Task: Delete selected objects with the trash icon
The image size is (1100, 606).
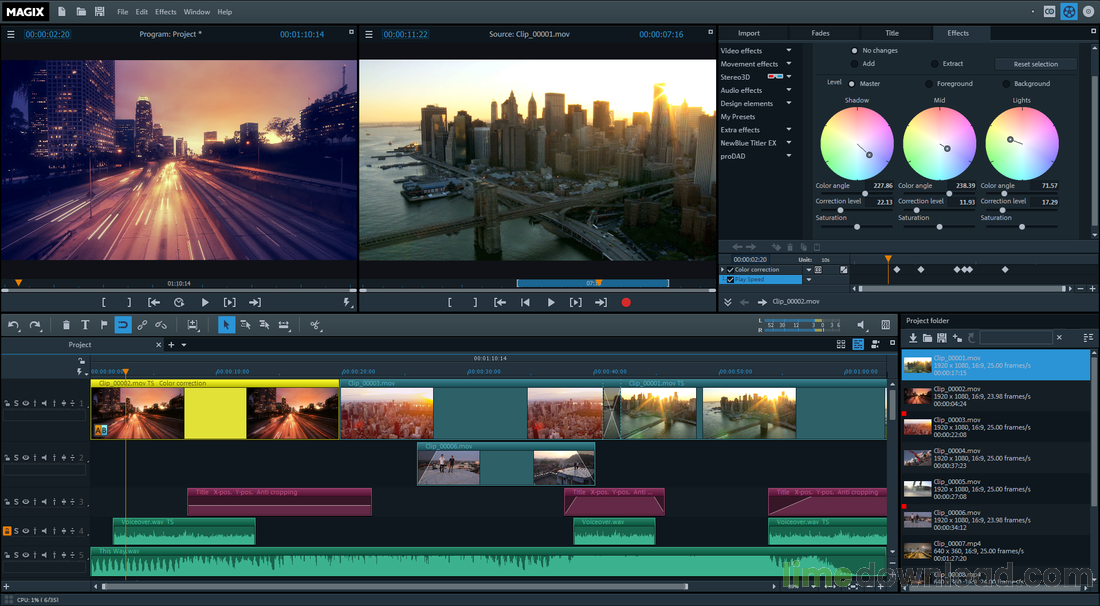Action: (x=65, y=324)
